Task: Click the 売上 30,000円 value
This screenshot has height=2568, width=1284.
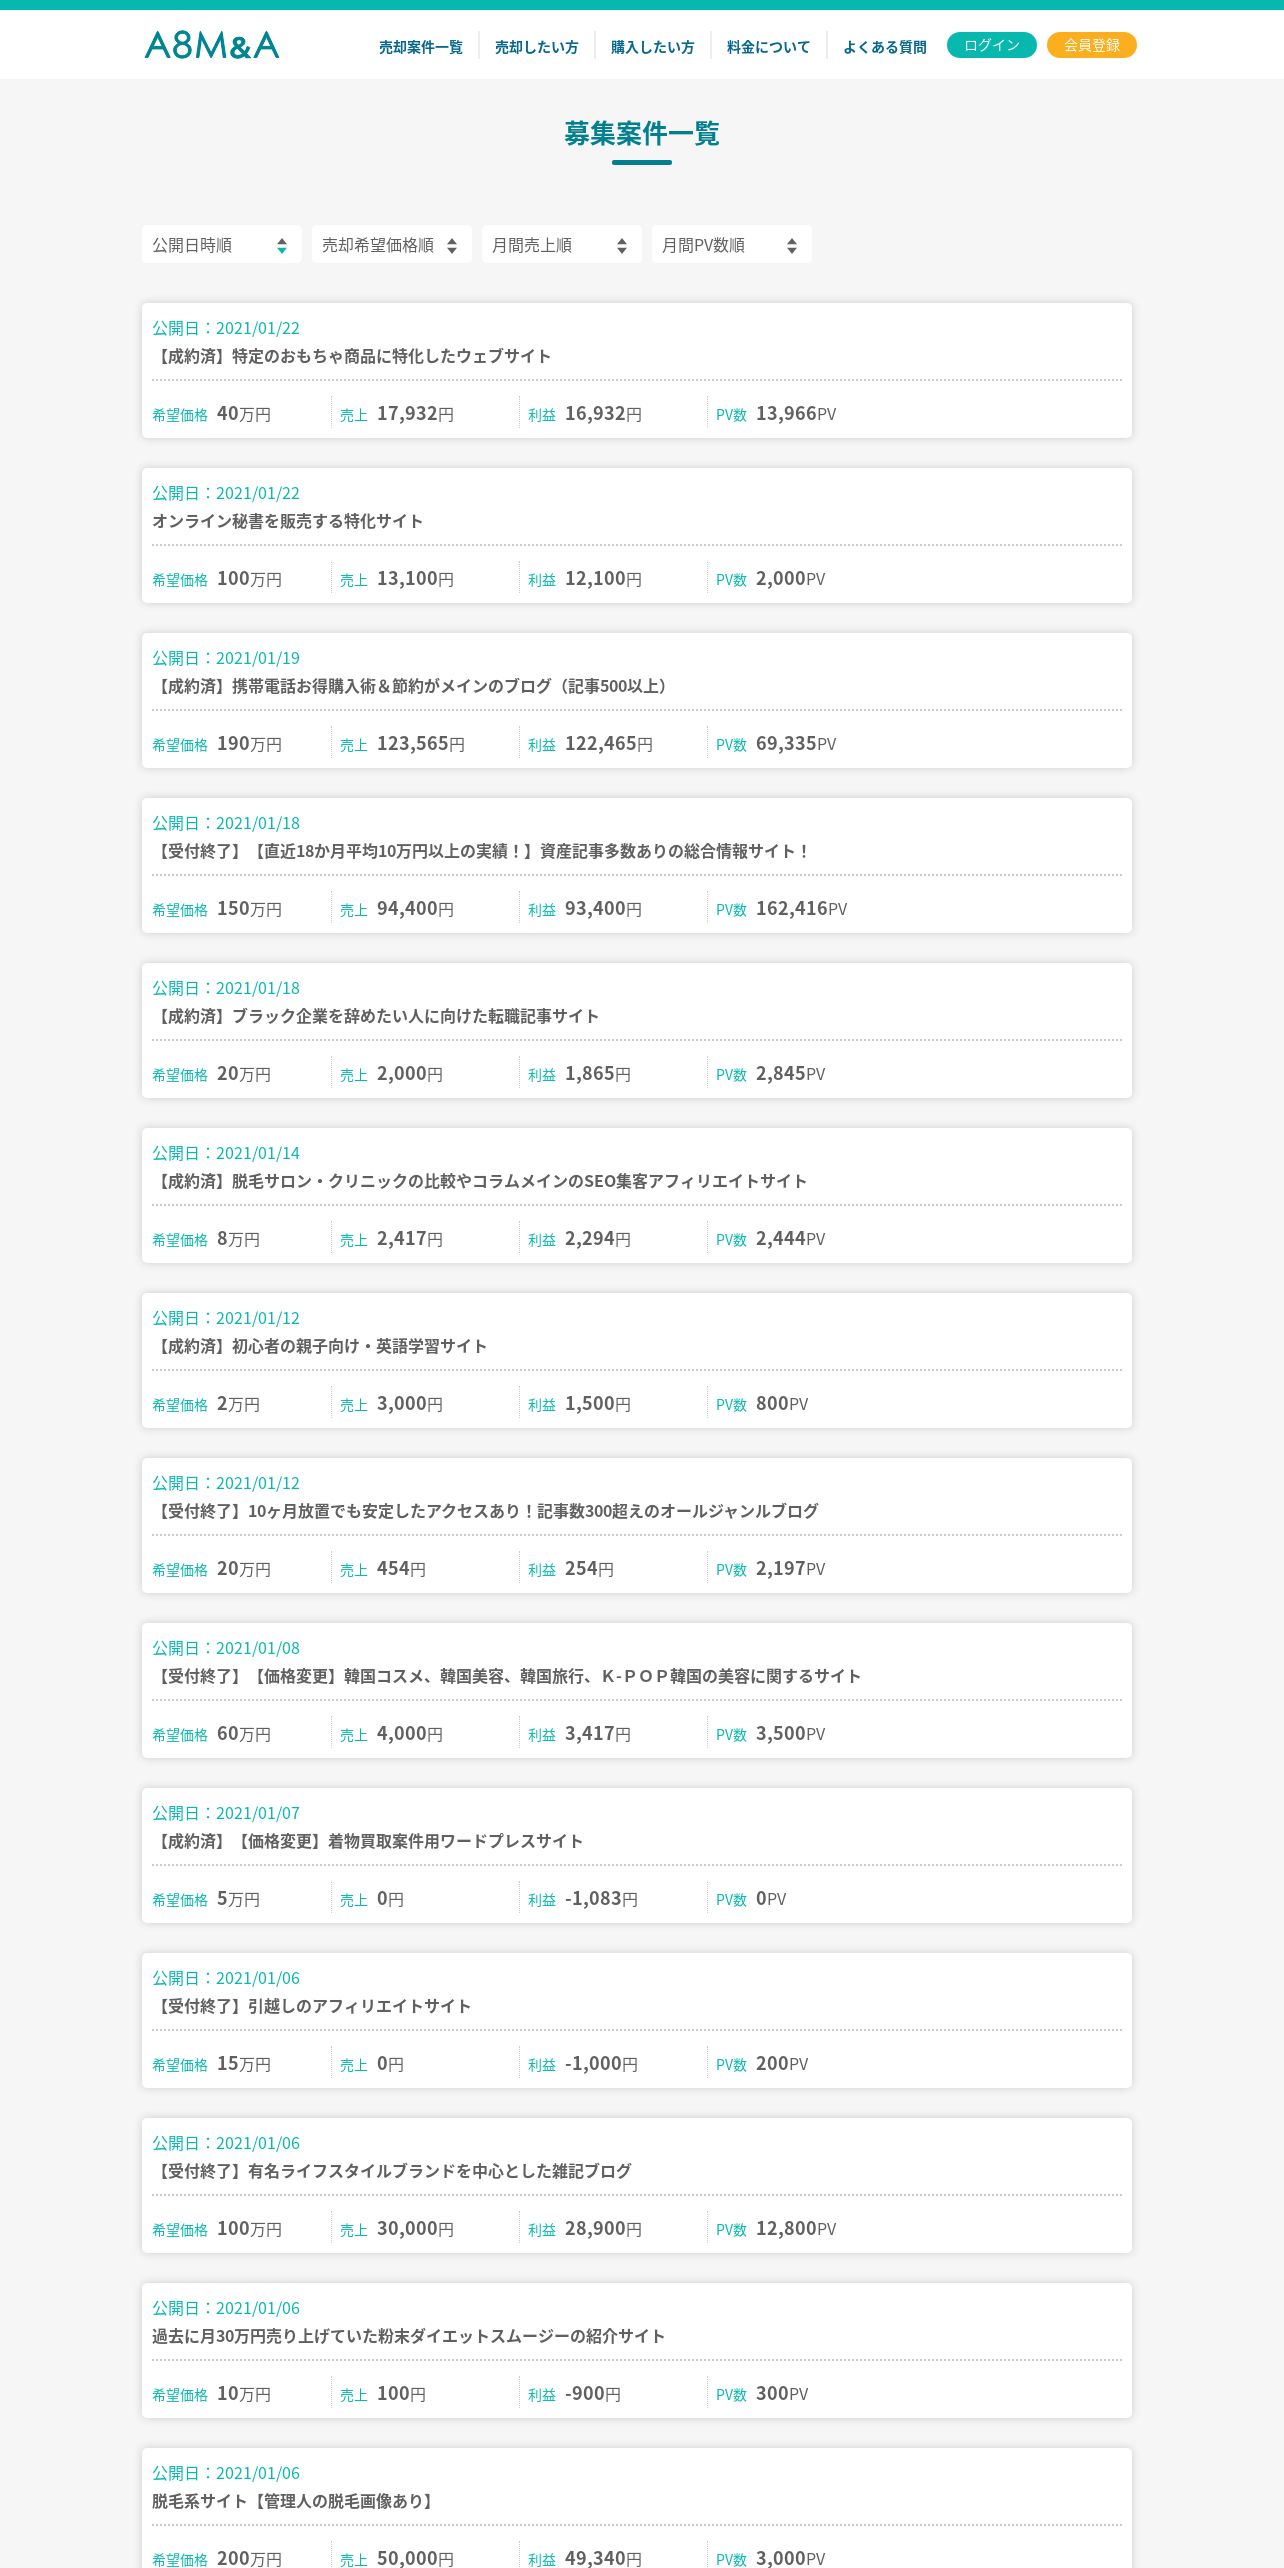Action: pyautogui.click(x=415, y=2229)
